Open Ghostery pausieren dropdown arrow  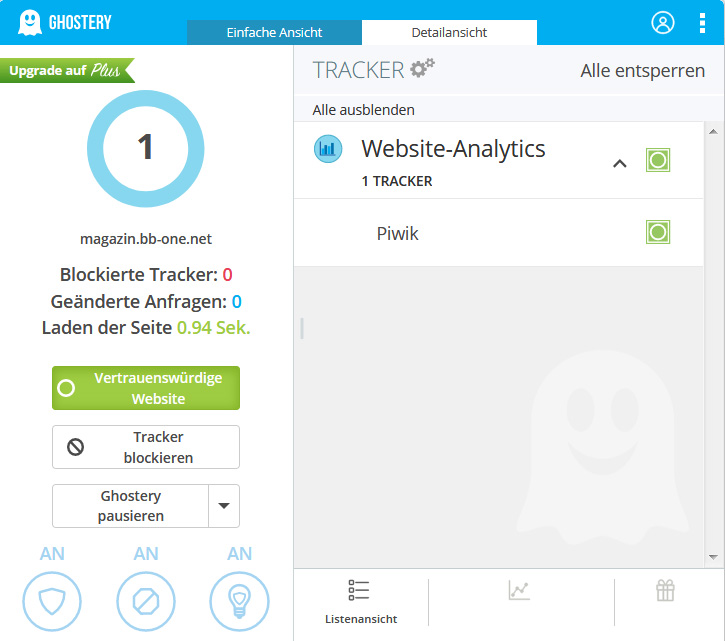pyautogui.click(x=224, y=505)
